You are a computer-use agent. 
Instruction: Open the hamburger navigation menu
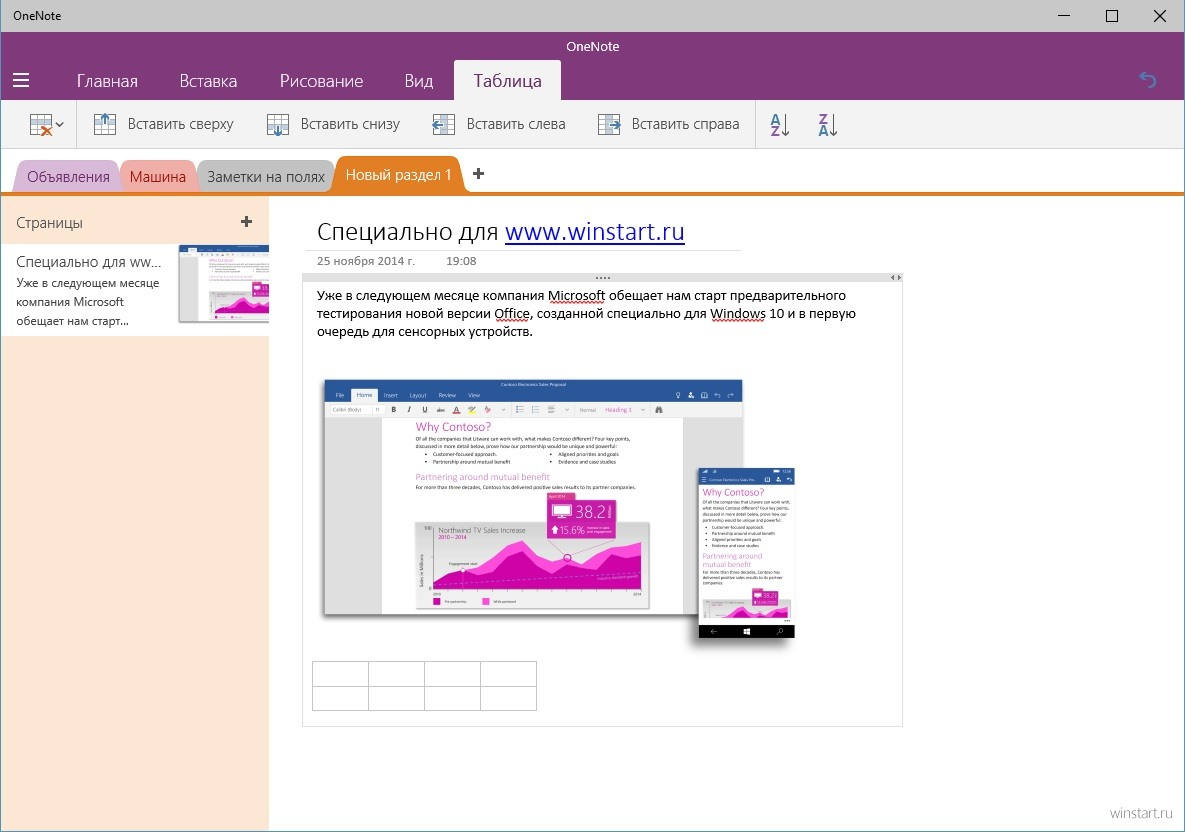click(x=21, y=80)
